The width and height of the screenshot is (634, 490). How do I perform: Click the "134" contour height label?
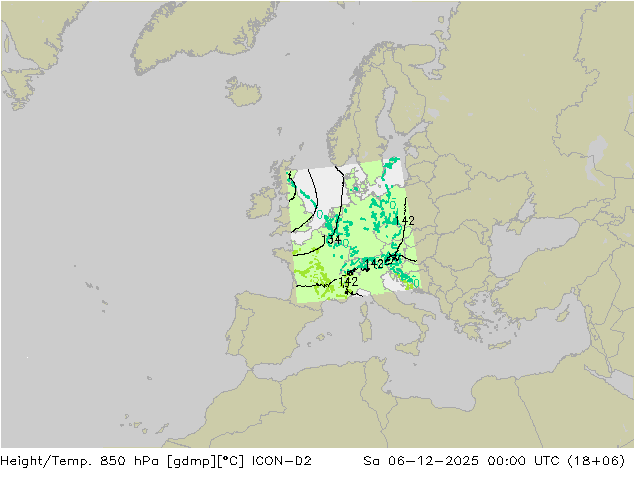point(331,240)
